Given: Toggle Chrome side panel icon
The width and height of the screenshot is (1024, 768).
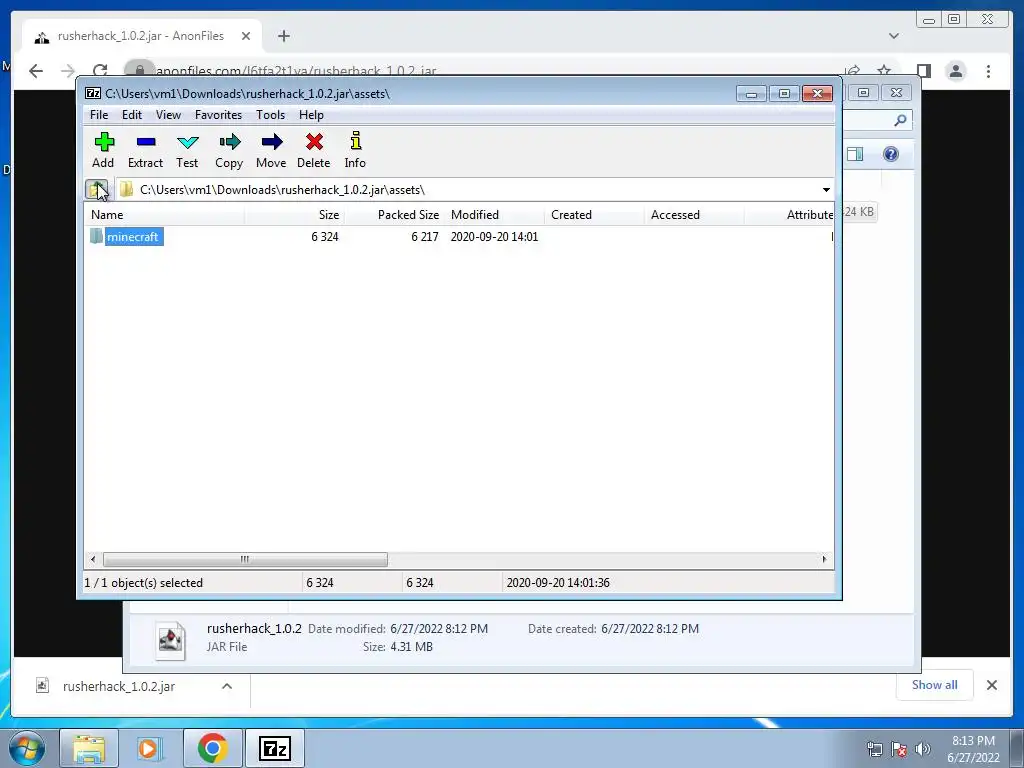Looking at the screenshot, I should [923, 71].
